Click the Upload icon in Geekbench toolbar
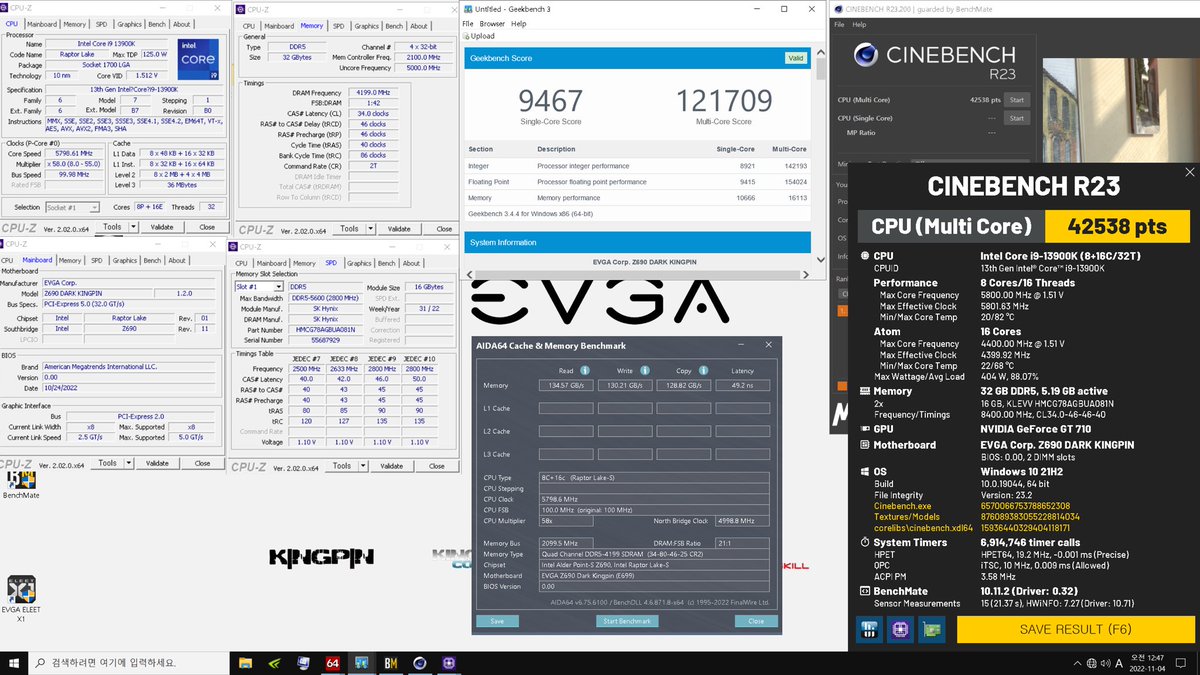 point(481,36)
